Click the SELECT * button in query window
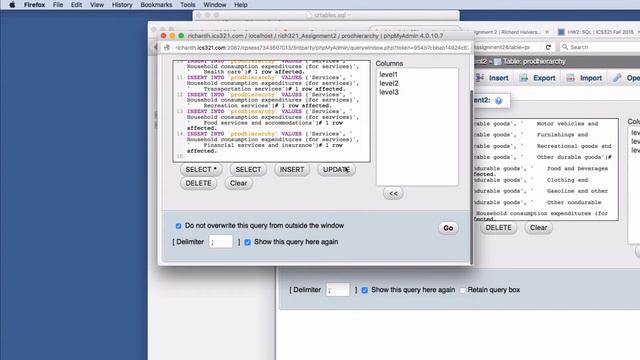The width and height of the screenshot is (640, 360). tap(201, 169)
